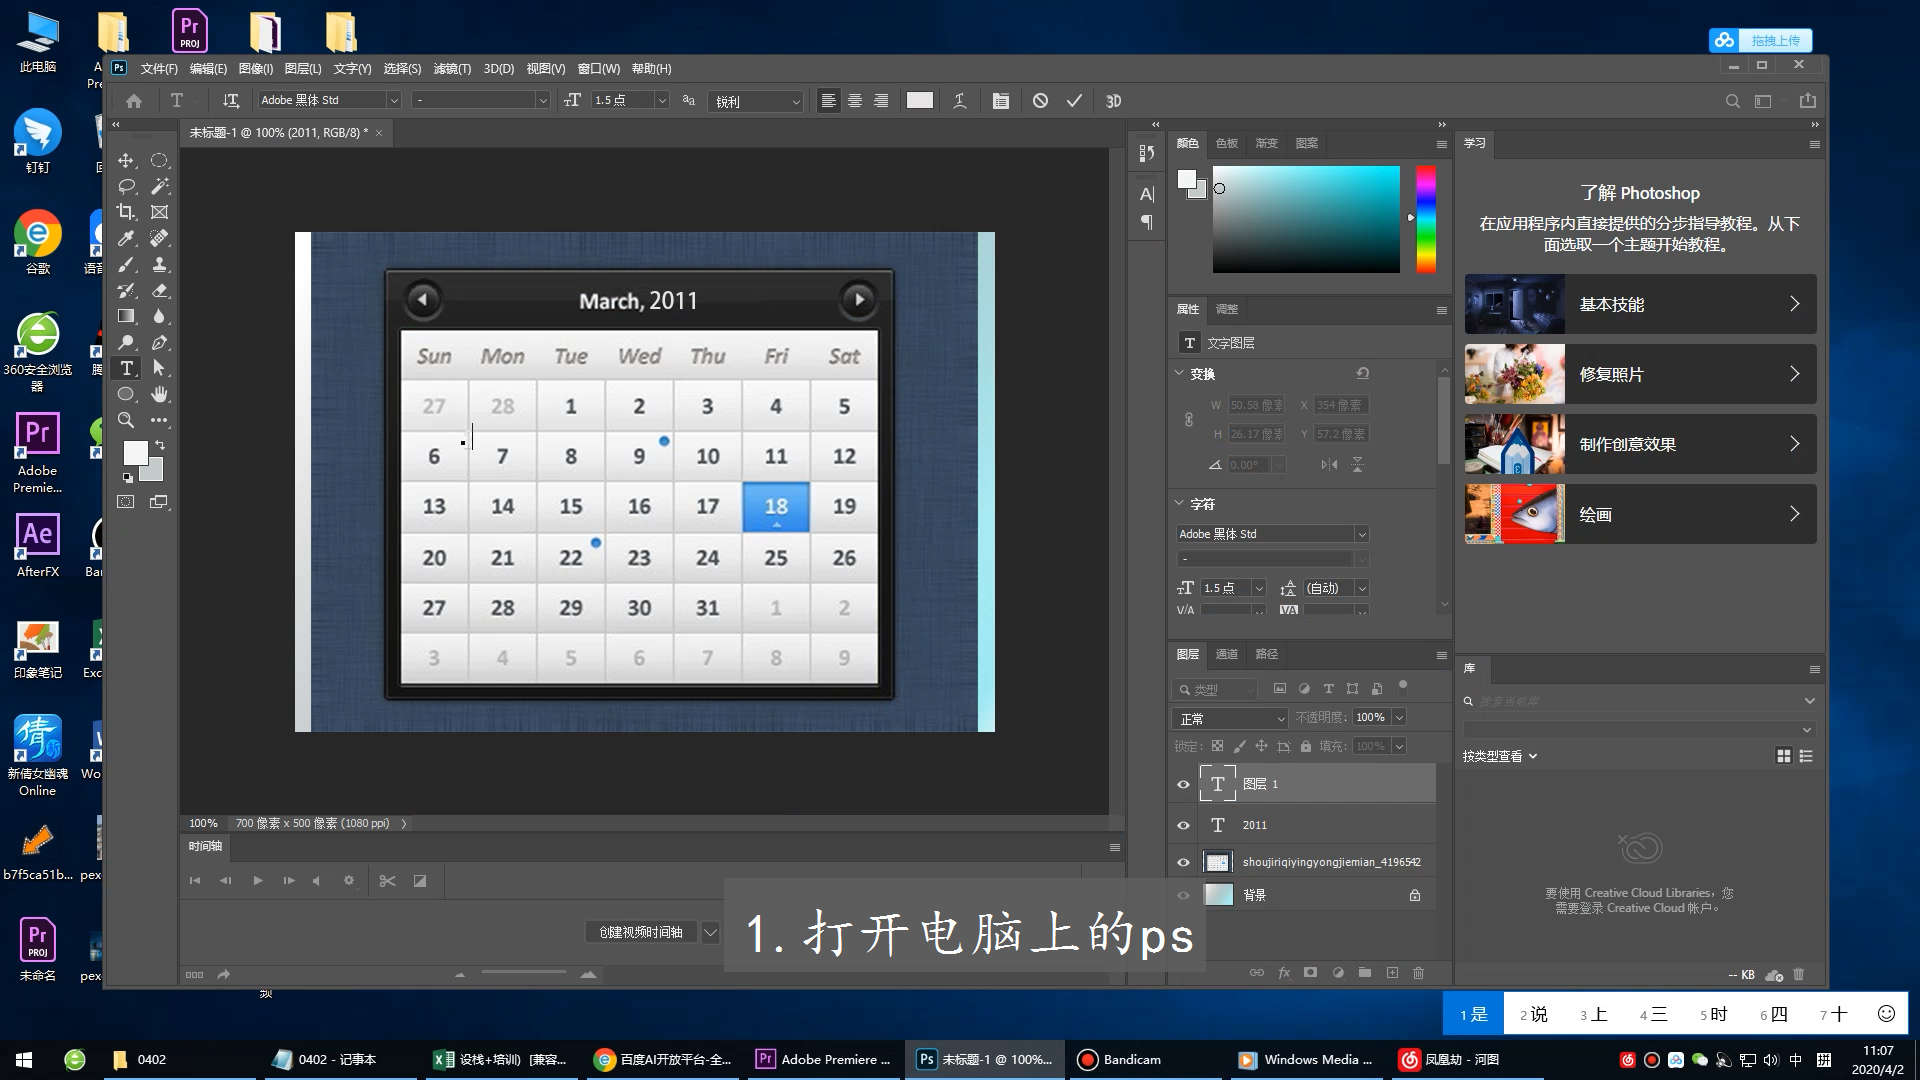Toggle visibility of layer 图层 1

pyautogui.click(x=1183, y=783)
